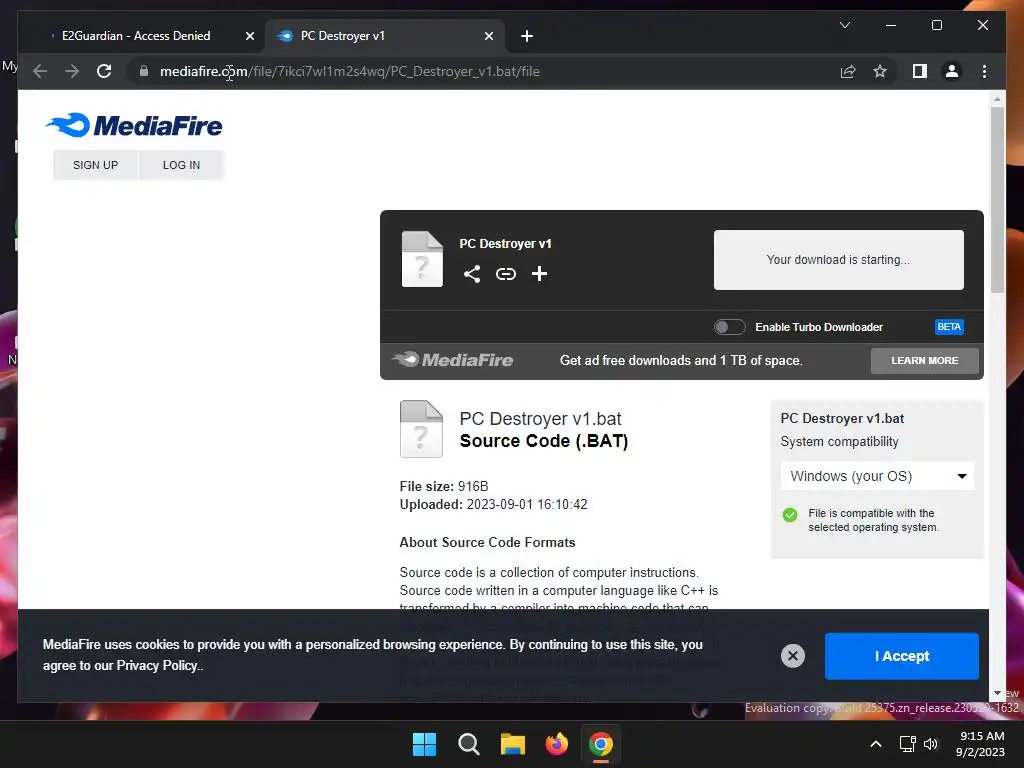Image resolution: width=1024 pixels, height=768 pixels.
Task: Dismiss the cookie banner with the X icon
Action: pyautogui.click(x=793, y=656)
